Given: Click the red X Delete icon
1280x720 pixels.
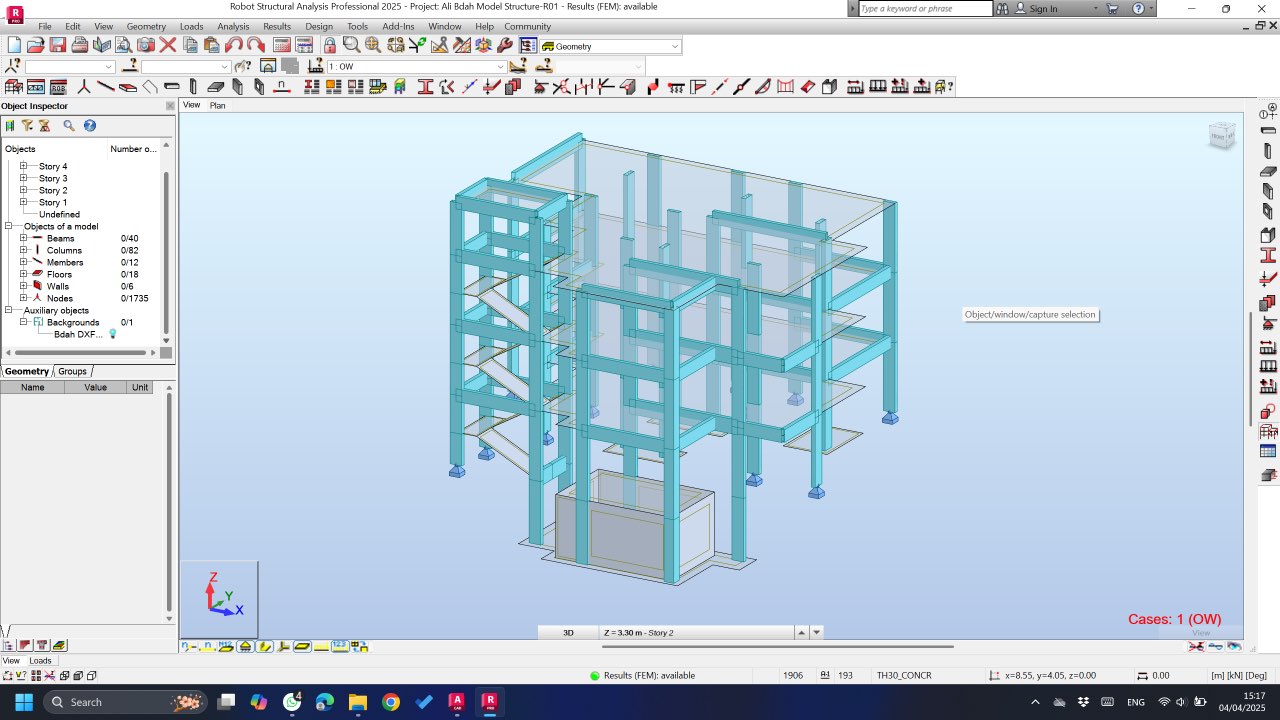Looking at the screenshot, I should (167, 45).
